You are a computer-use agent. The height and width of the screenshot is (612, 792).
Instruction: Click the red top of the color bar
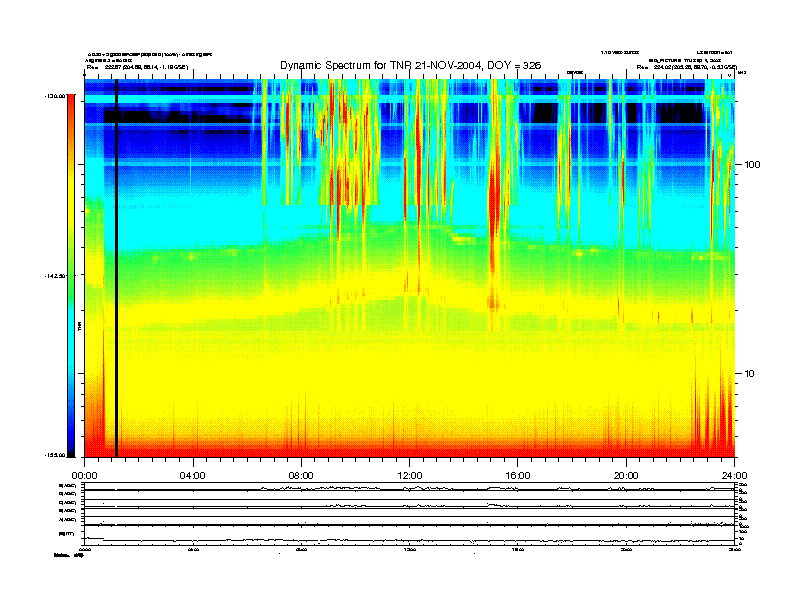coord(71,99)
